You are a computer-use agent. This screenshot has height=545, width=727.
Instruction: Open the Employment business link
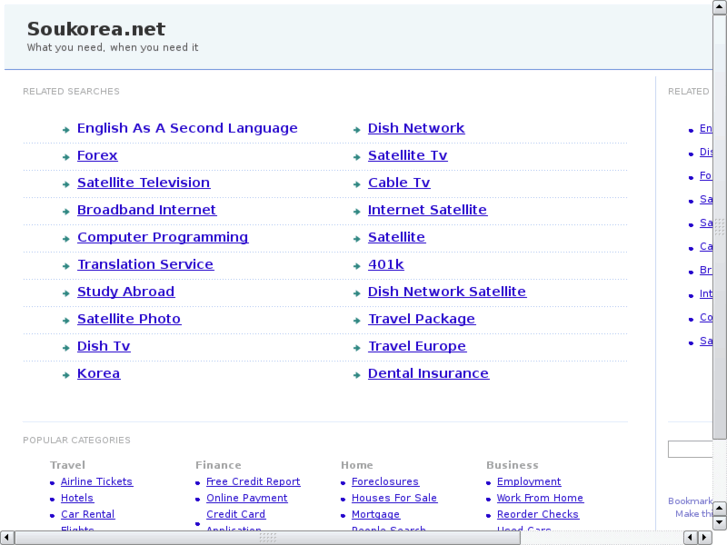pos(529,481)
